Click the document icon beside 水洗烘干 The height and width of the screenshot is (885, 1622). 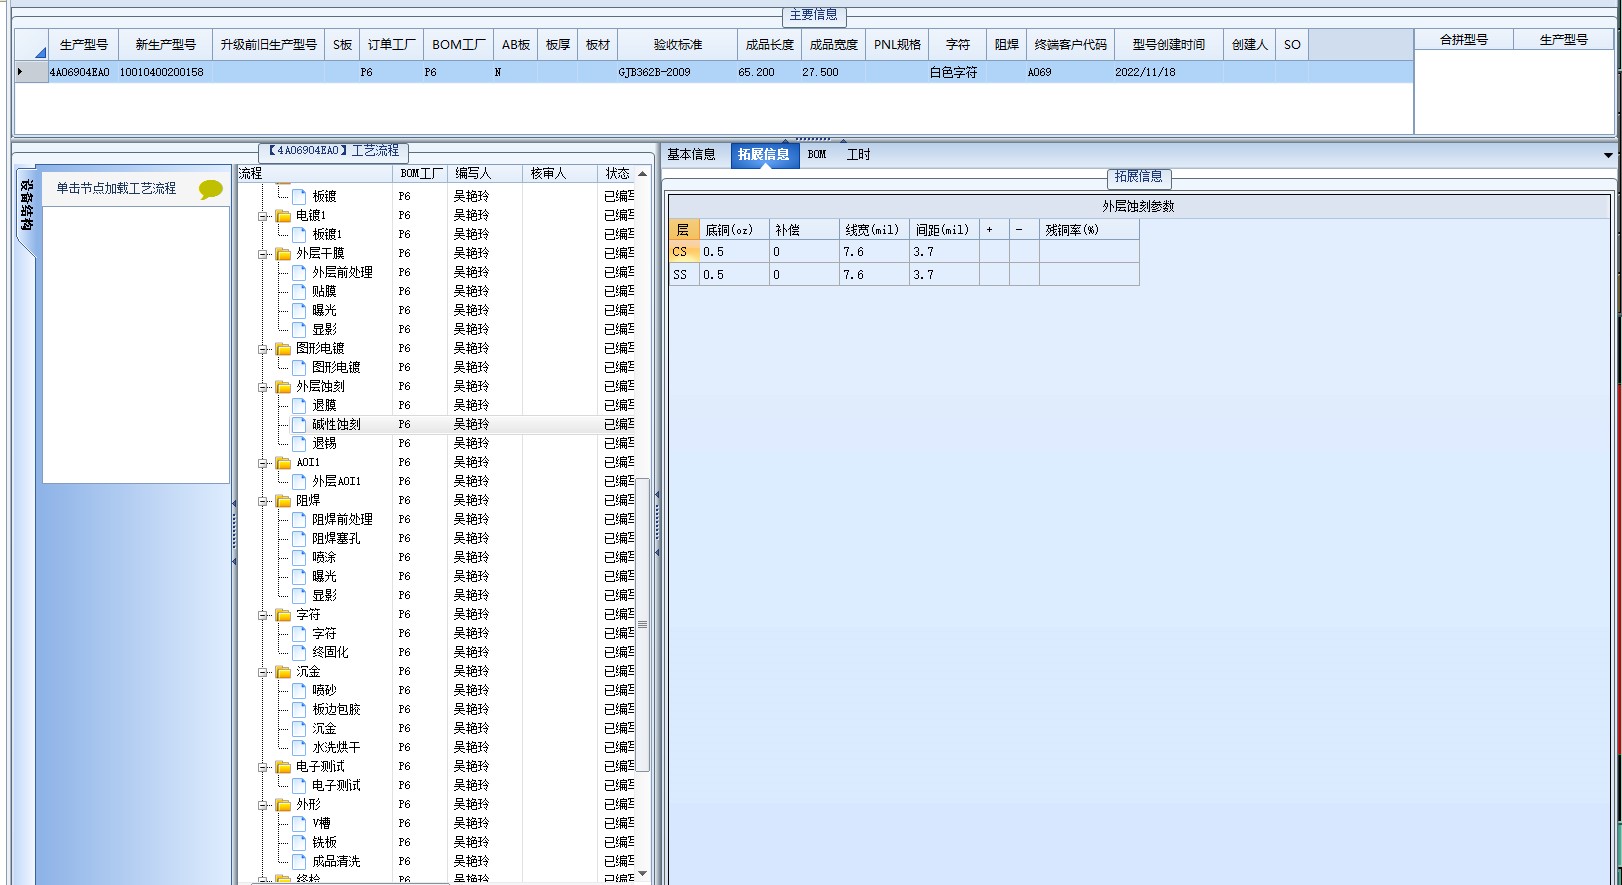299,747
